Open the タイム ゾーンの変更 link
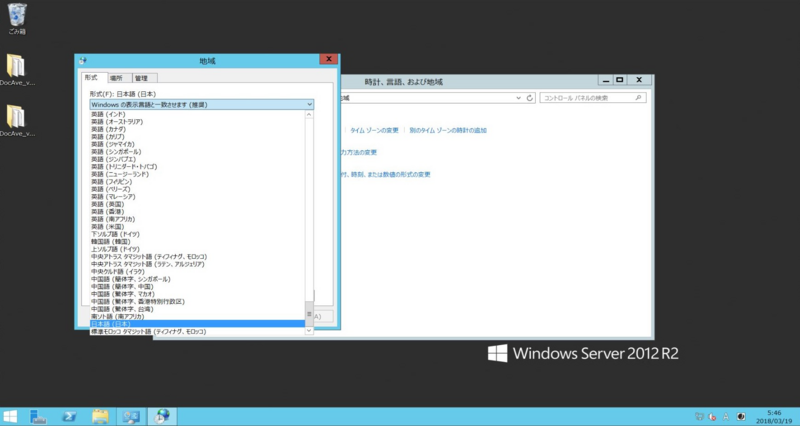The image size is (800, 426). point(374,131)
